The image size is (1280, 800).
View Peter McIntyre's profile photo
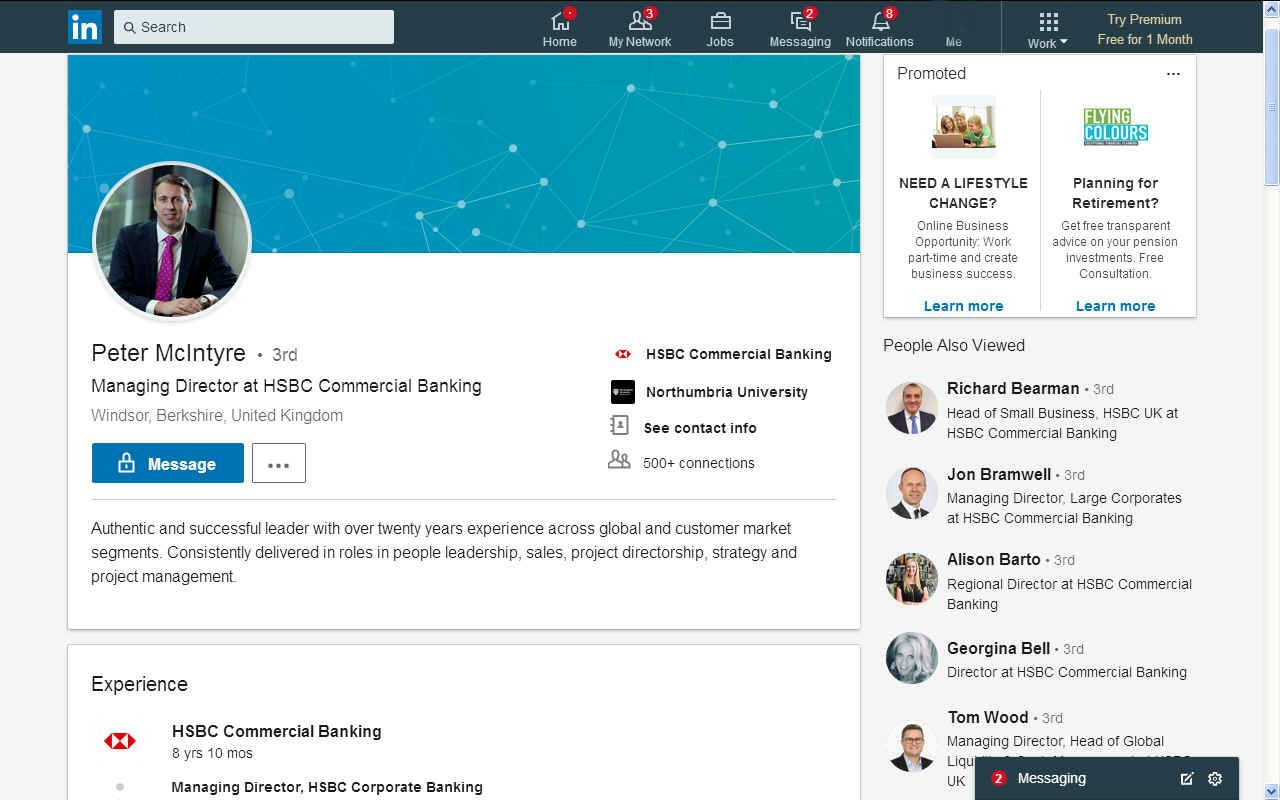point(172,241)
